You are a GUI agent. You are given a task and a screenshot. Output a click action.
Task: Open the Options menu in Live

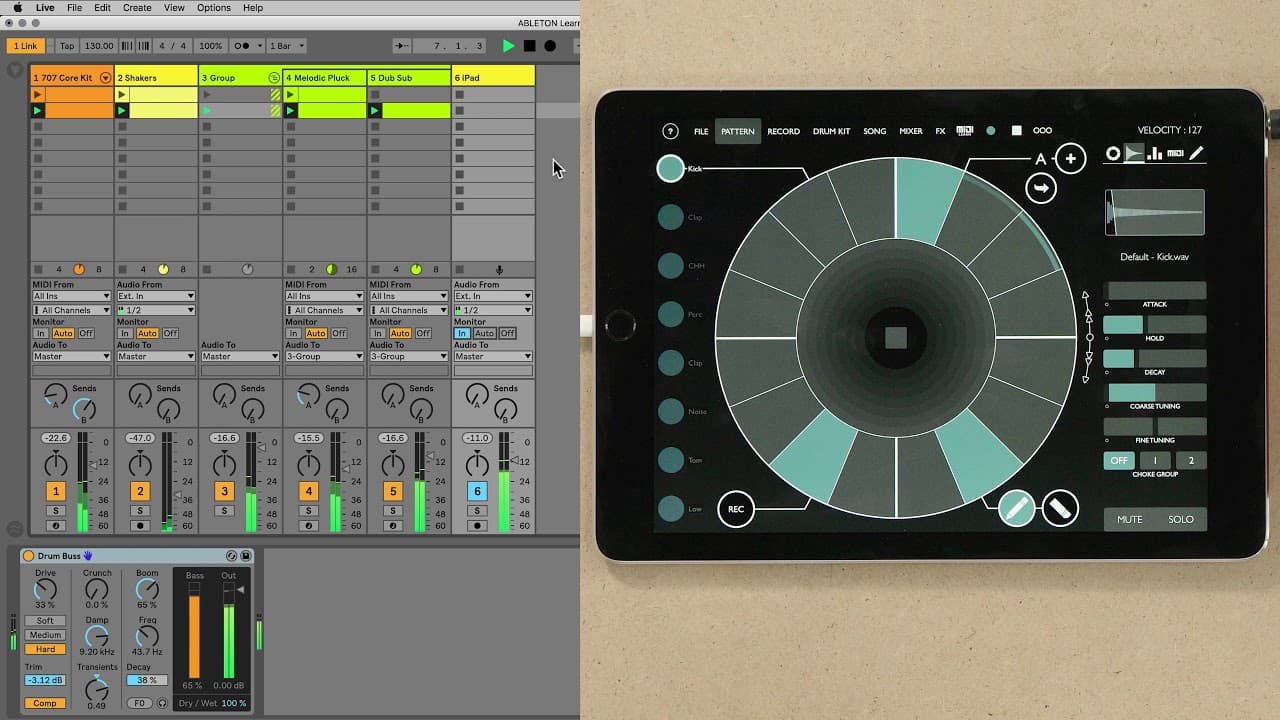(213, 7)
